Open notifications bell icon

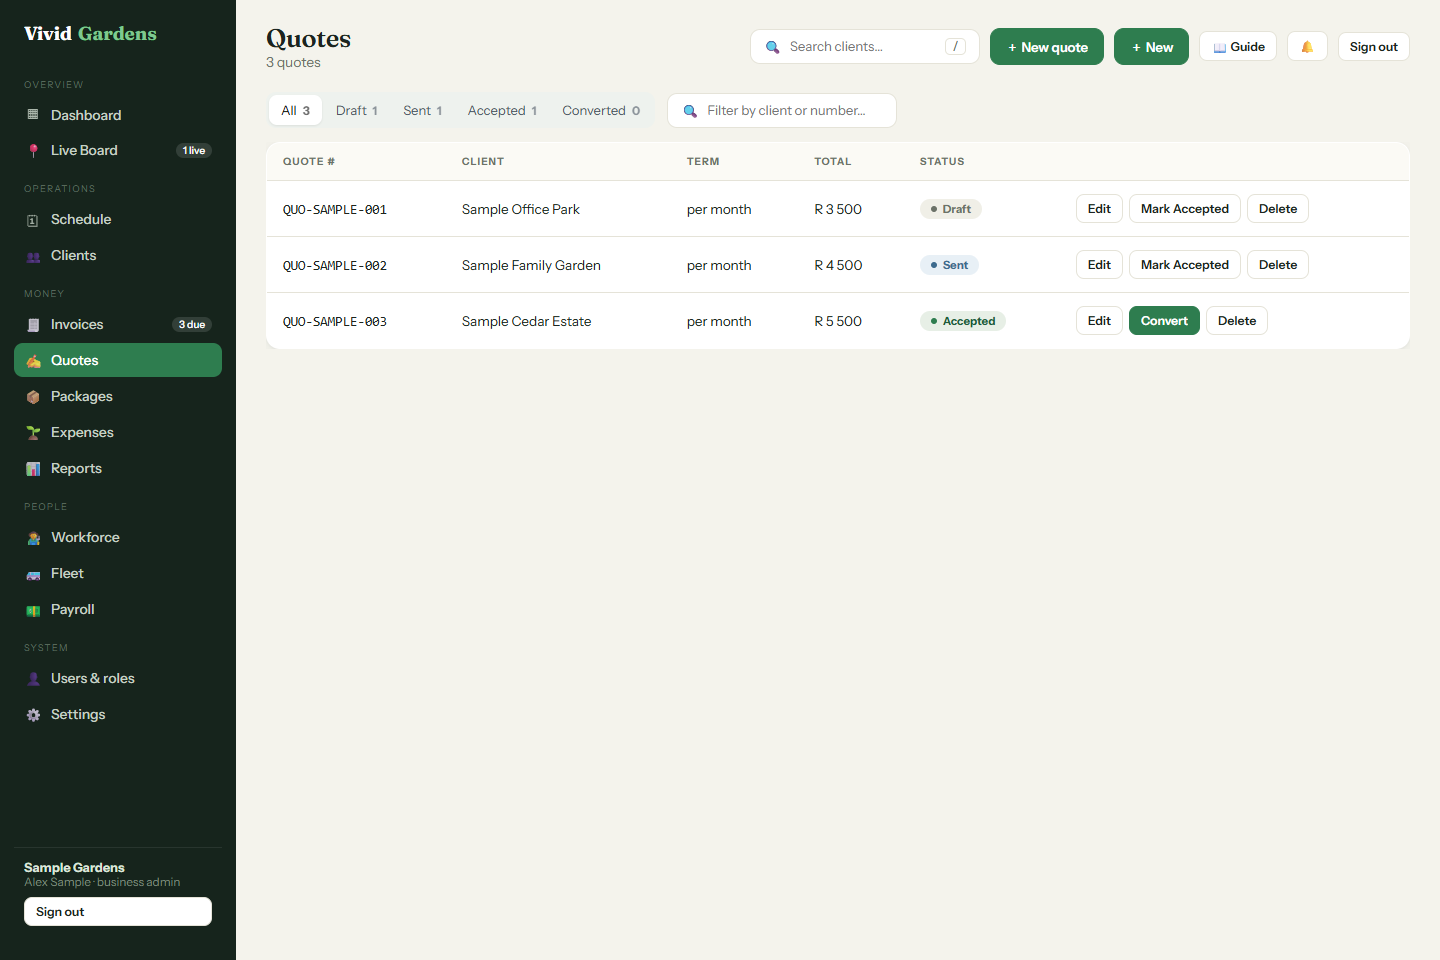click(x=1307, y=47)
